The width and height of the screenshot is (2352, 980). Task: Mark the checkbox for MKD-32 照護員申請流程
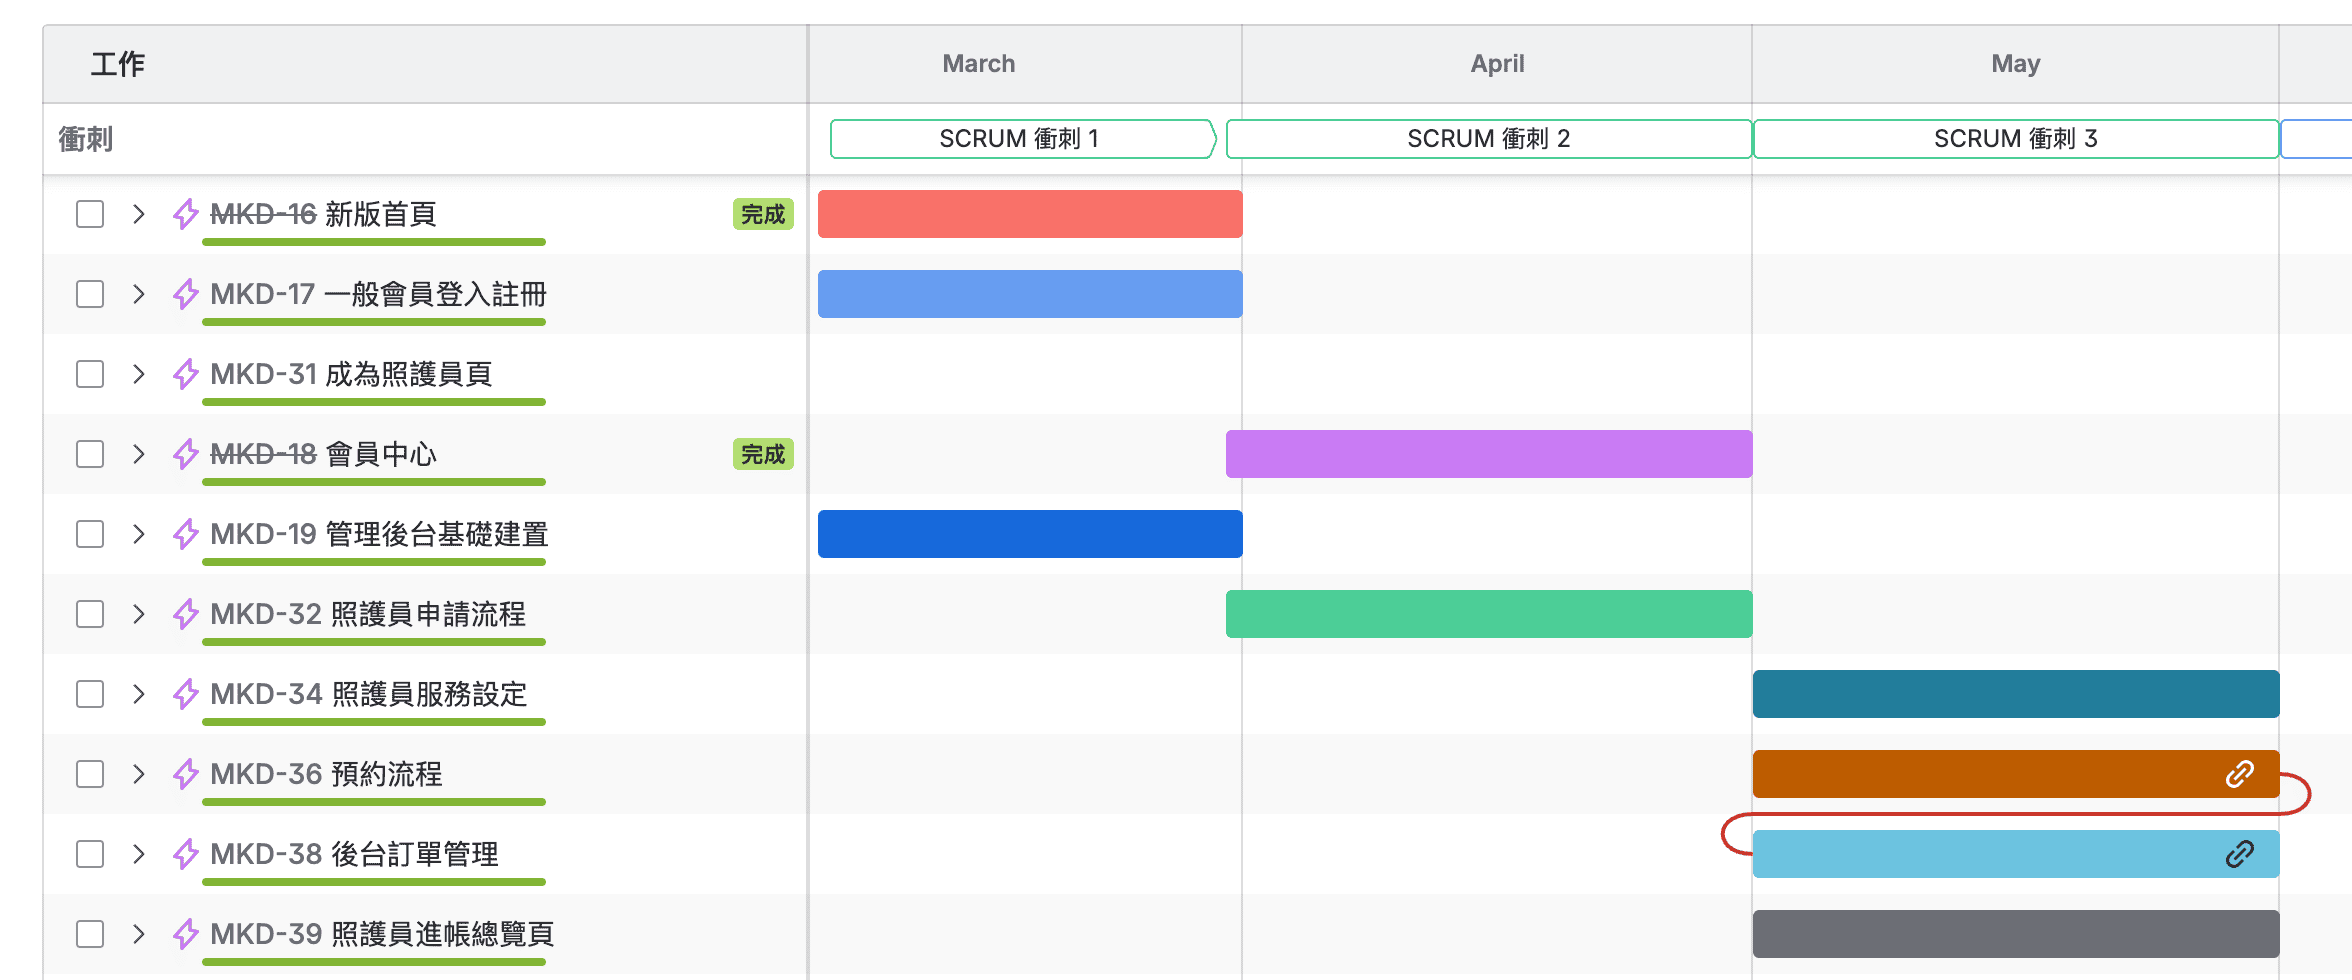click(x=90, y=614)
